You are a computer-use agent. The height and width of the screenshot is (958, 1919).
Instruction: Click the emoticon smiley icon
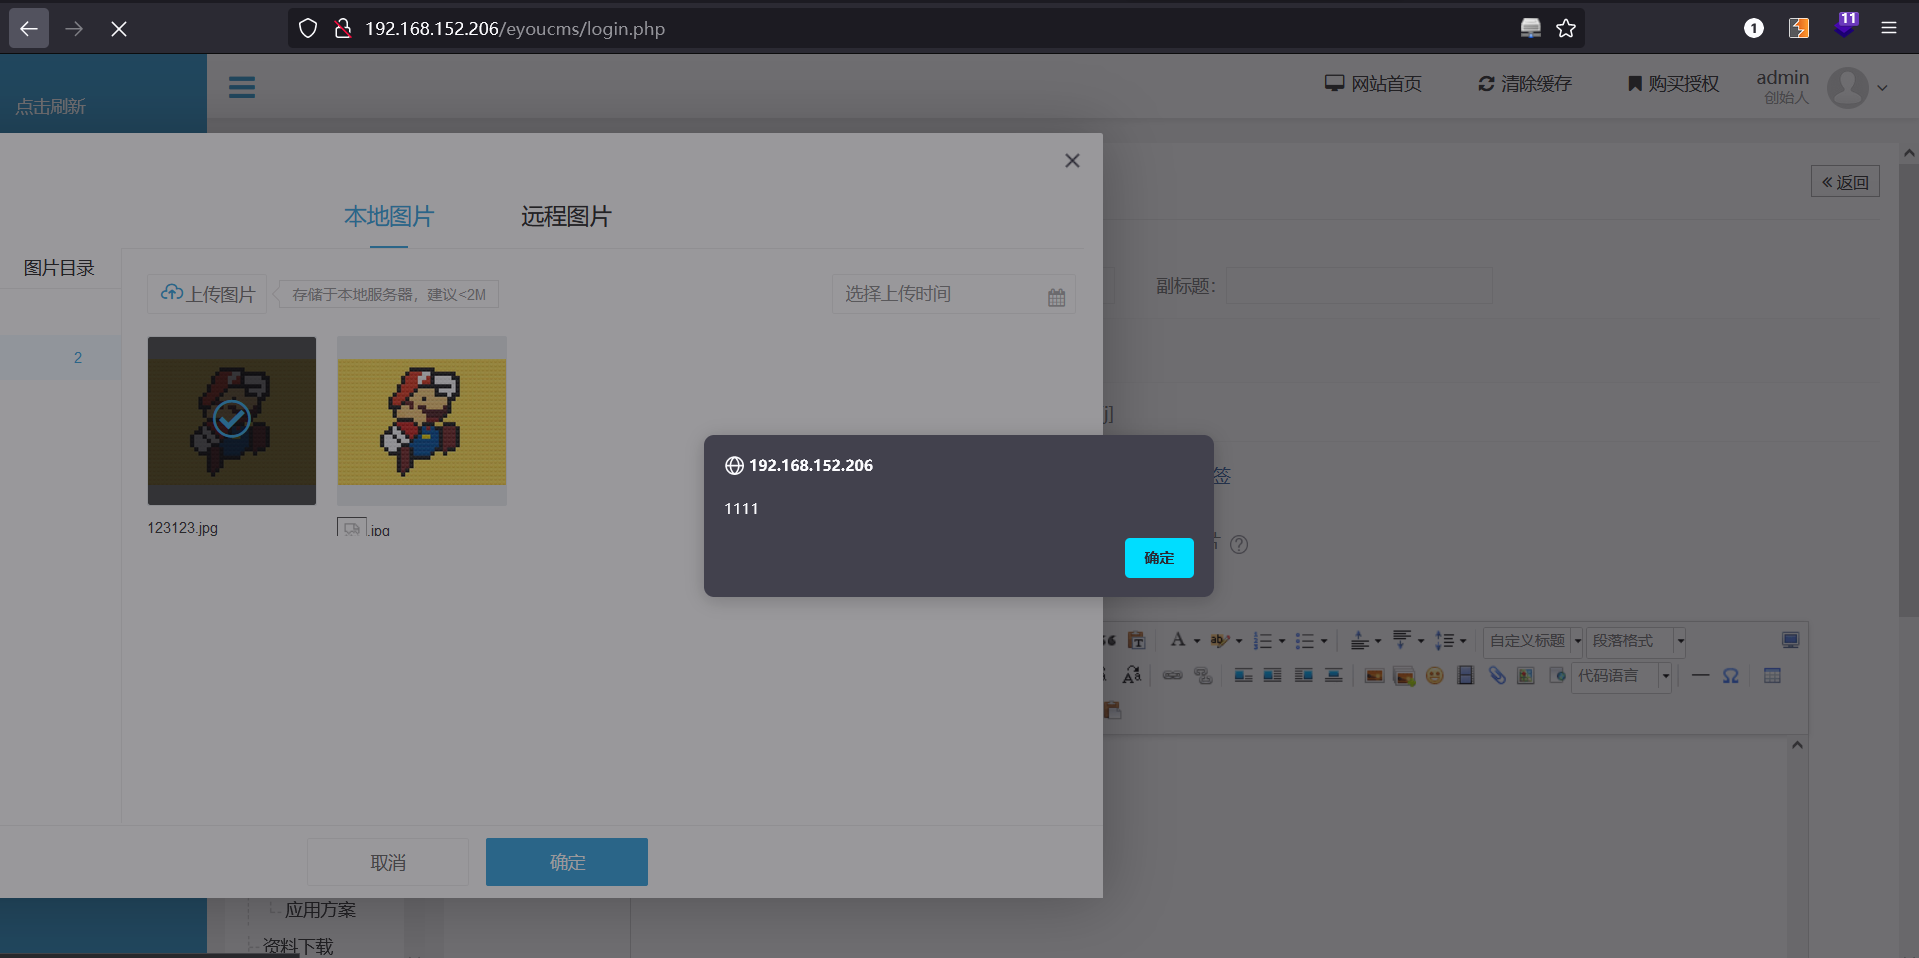1435,676
